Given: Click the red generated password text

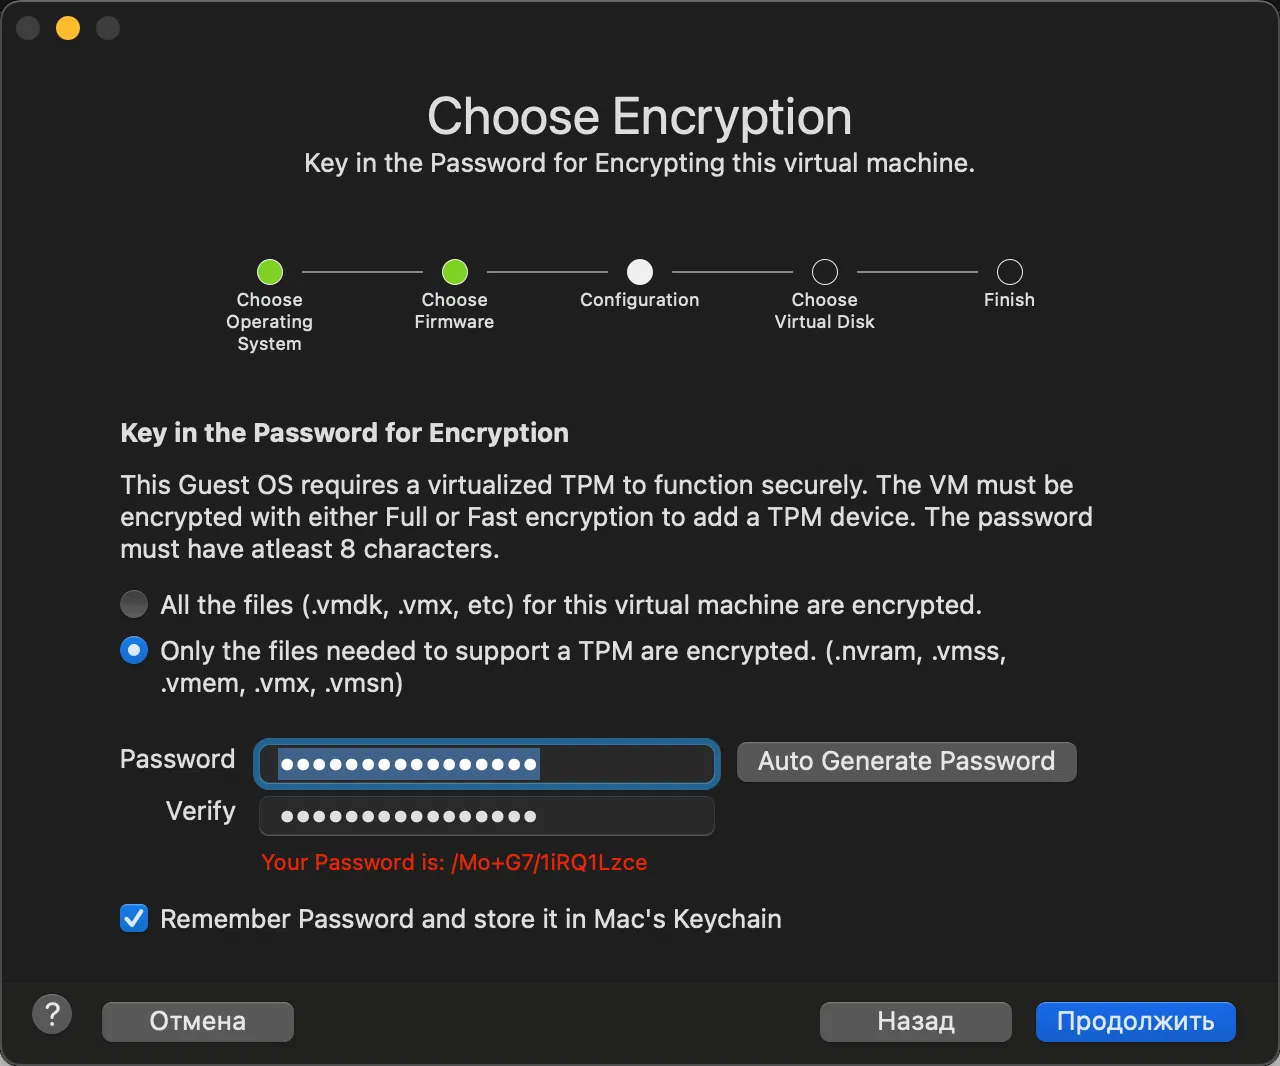Looking at the screenshot, I should coord(454,862).
